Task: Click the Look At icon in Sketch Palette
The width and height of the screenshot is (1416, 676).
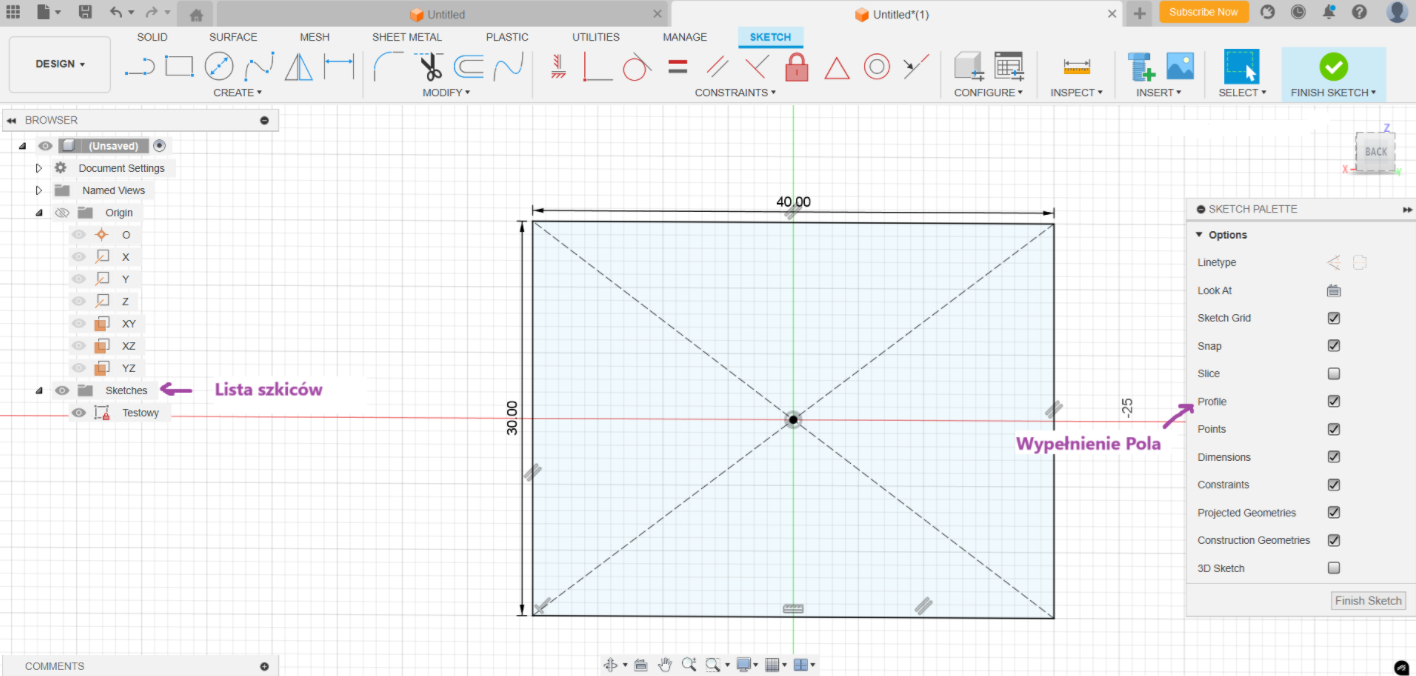Action: (1333, 291)
